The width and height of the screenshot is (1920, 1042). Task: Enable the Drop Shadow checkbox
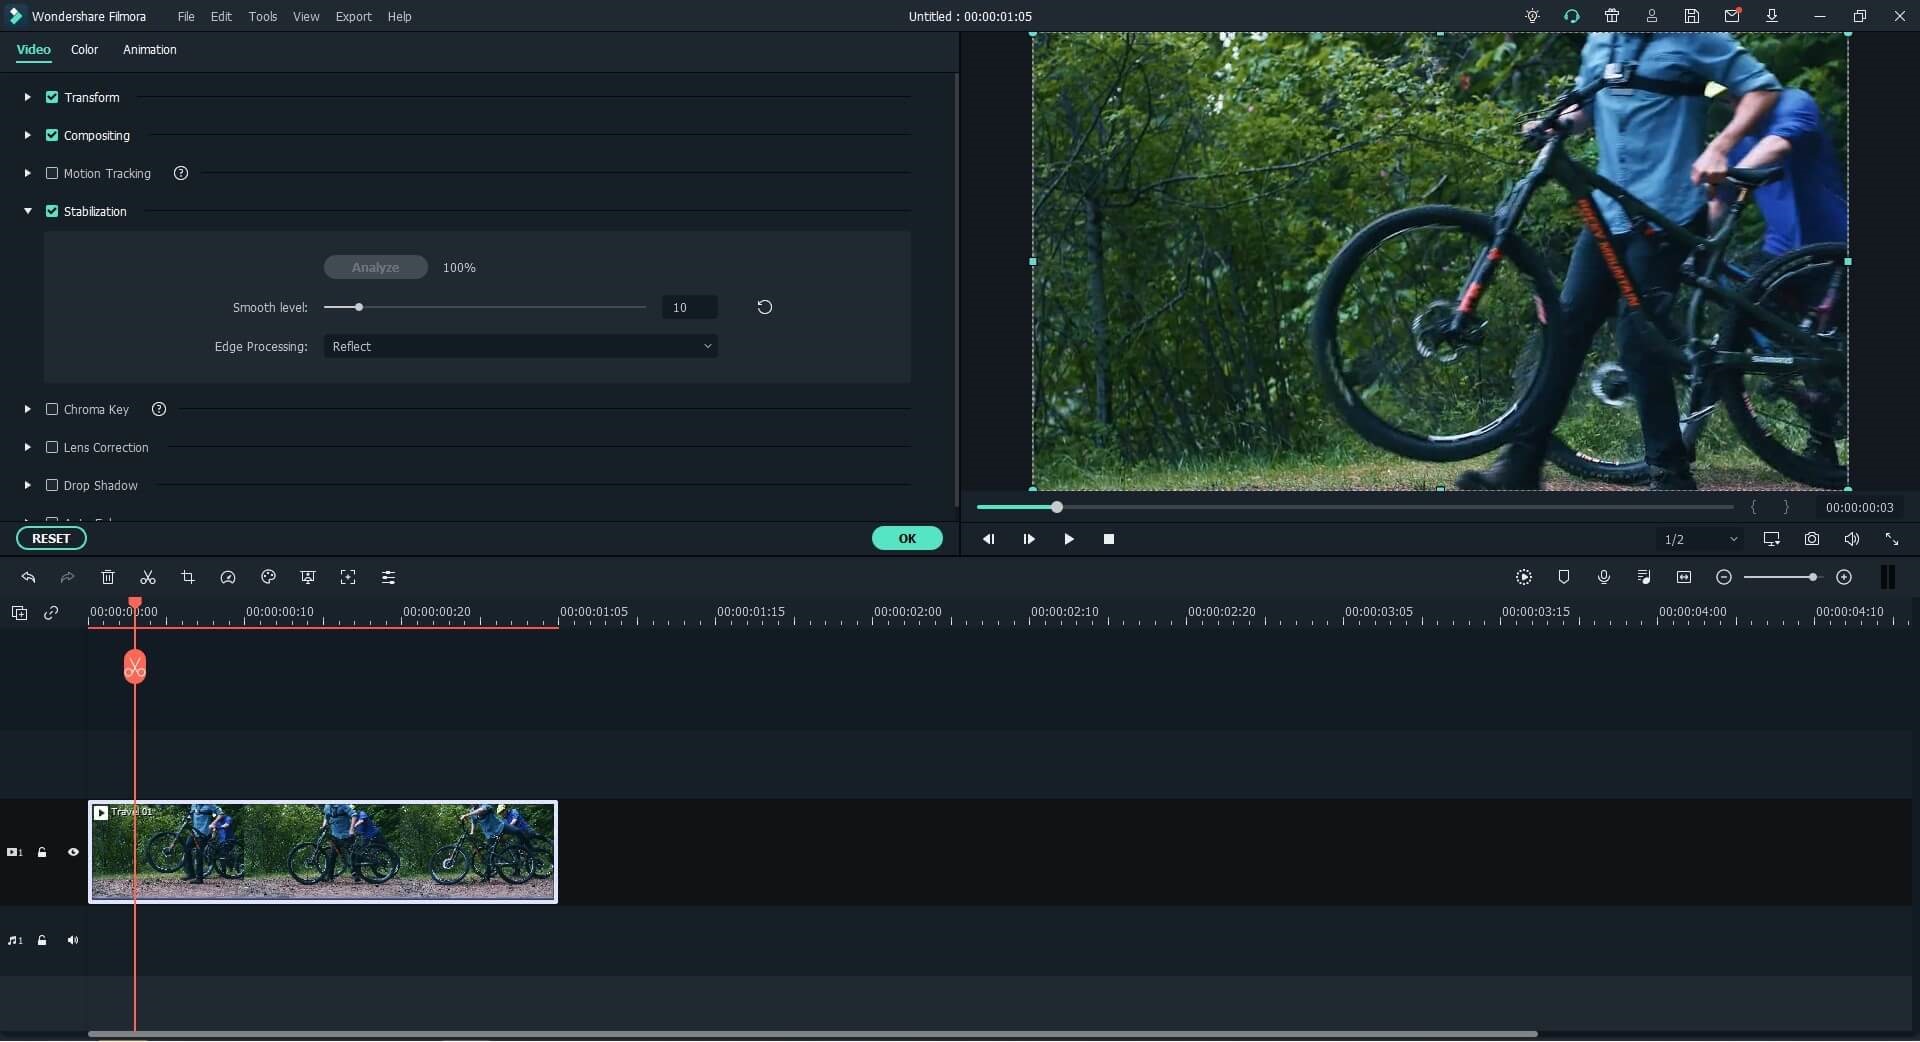pos(52,485)
